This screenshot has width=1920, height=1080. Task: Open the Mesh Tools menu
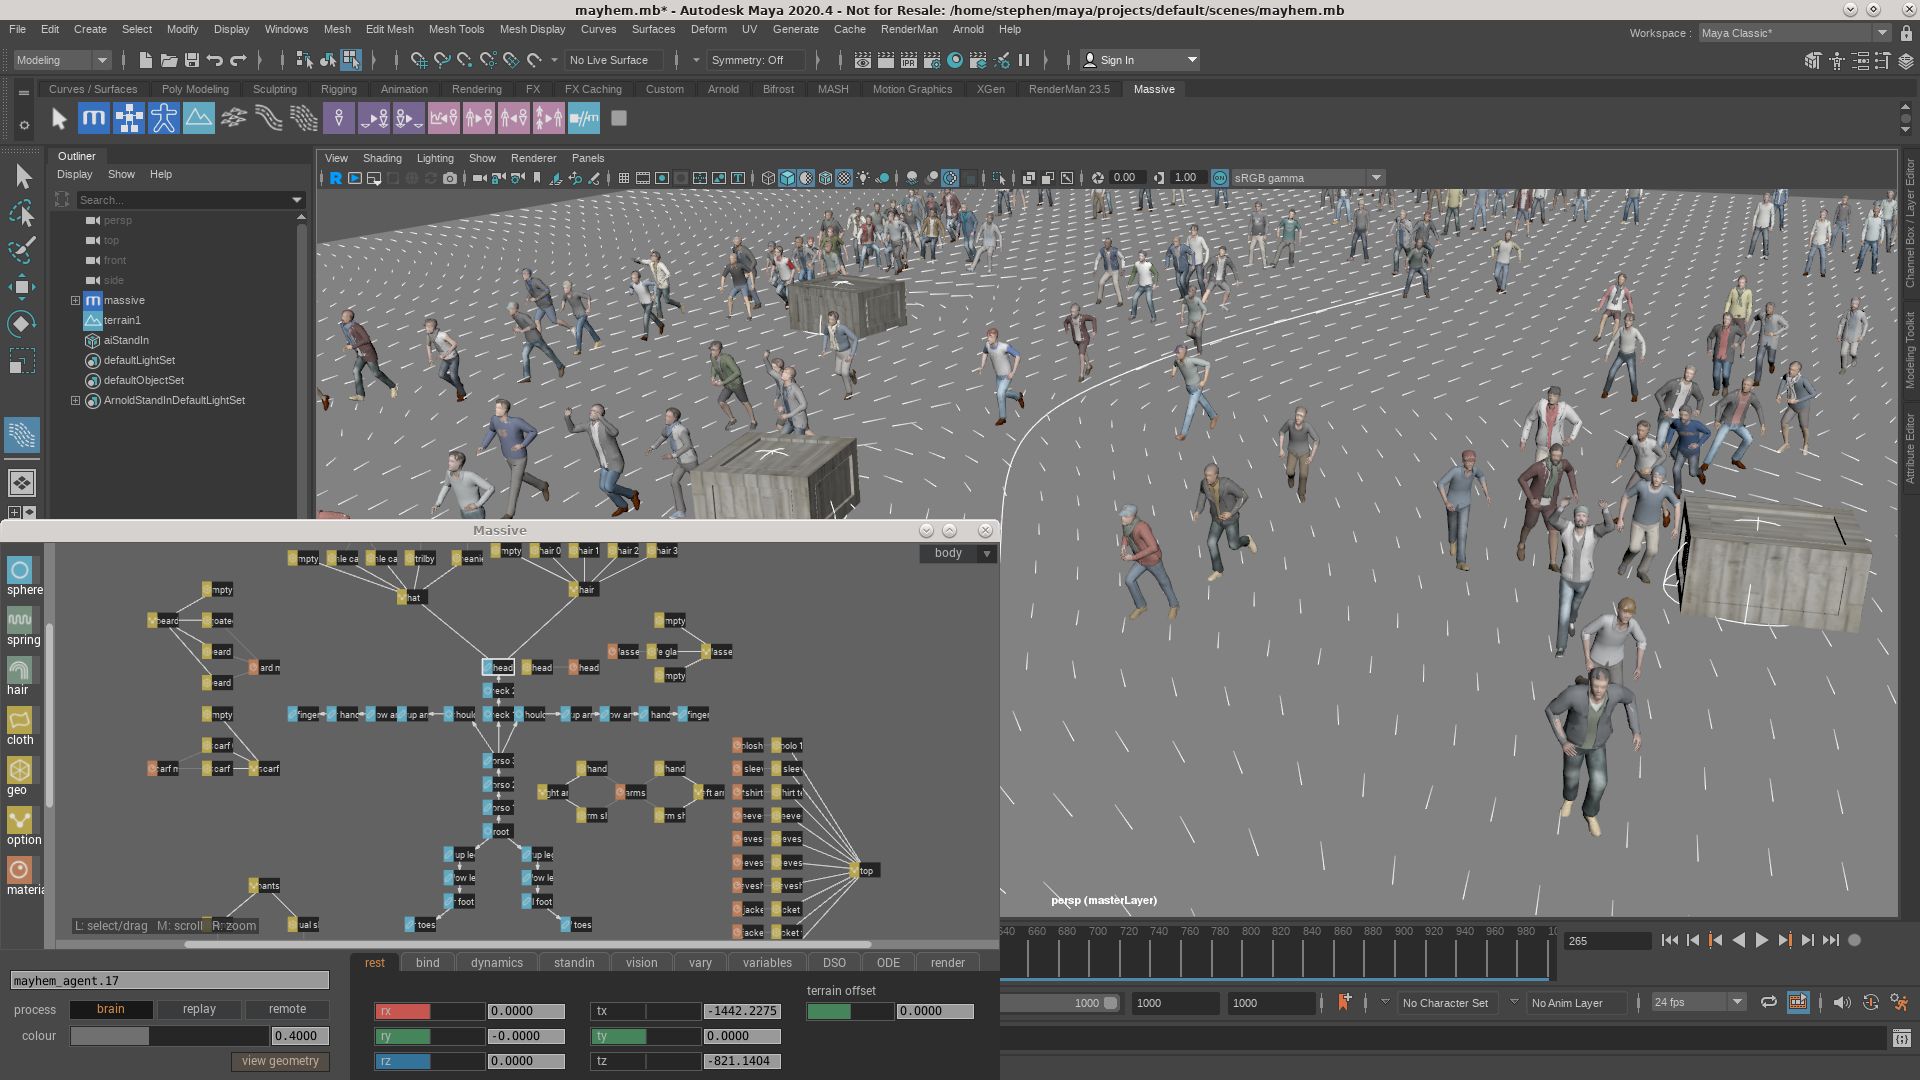click(456, 29)
